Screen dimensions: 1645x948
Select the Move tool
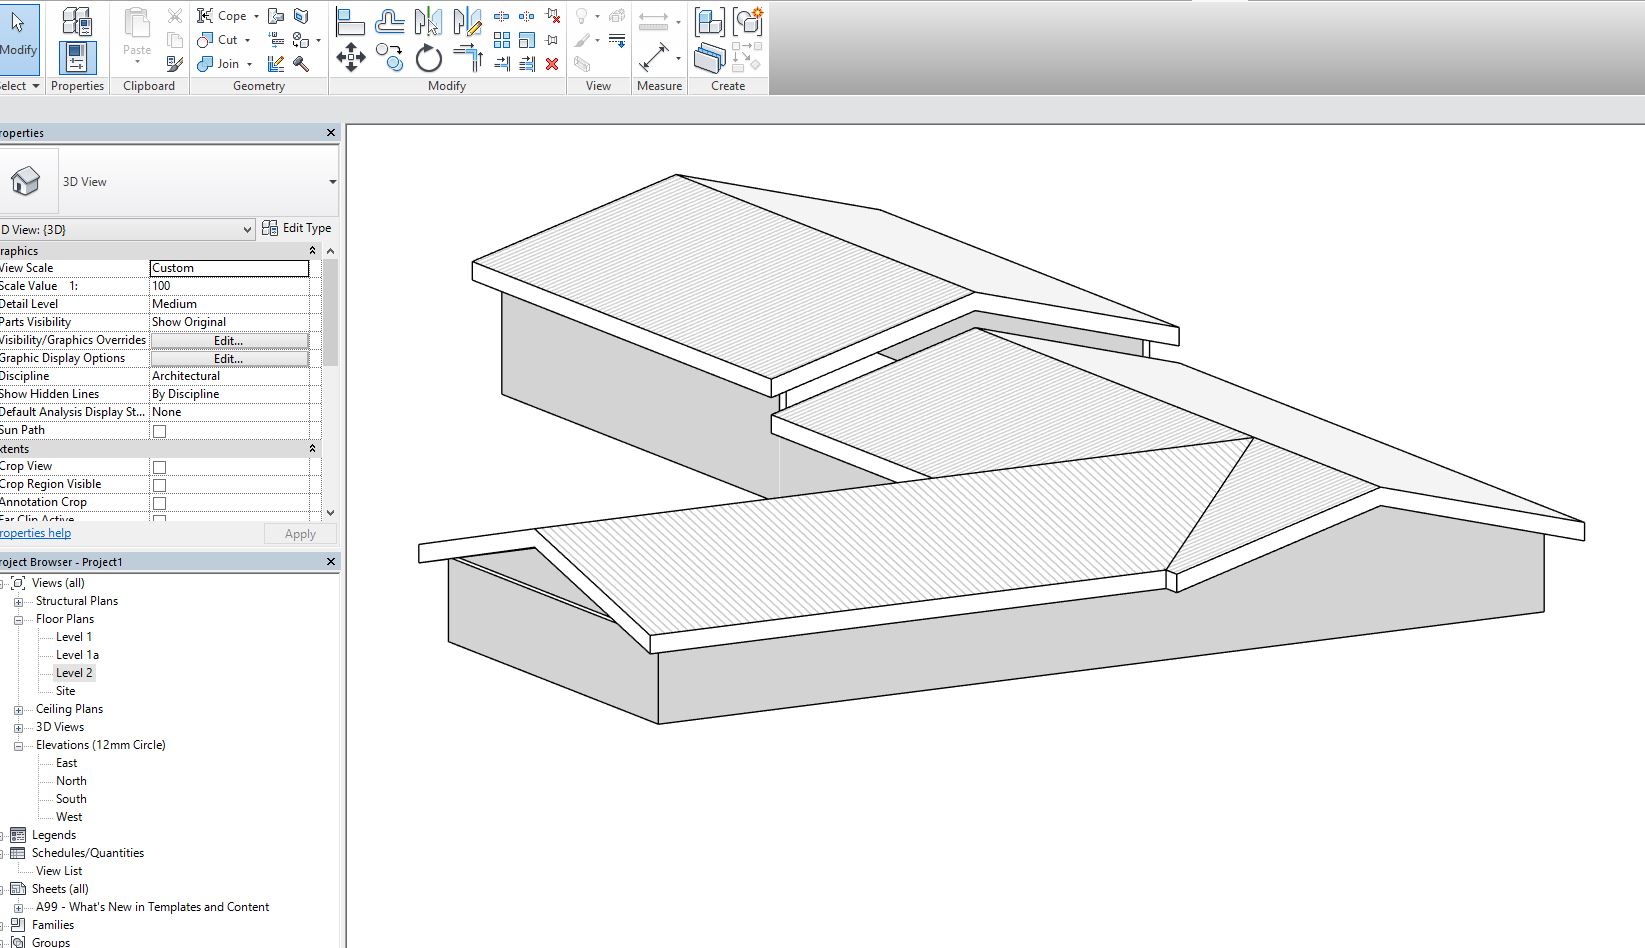[x=350, y=57]
